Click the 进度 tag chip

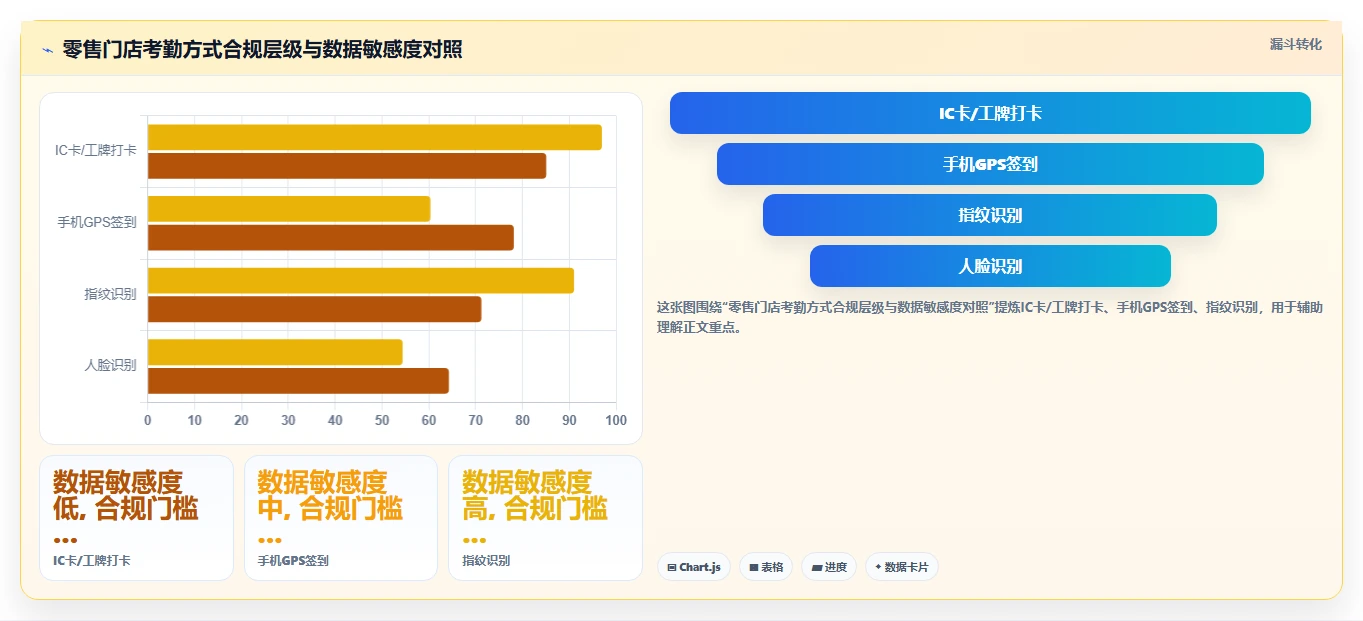[x=829, y=567]
